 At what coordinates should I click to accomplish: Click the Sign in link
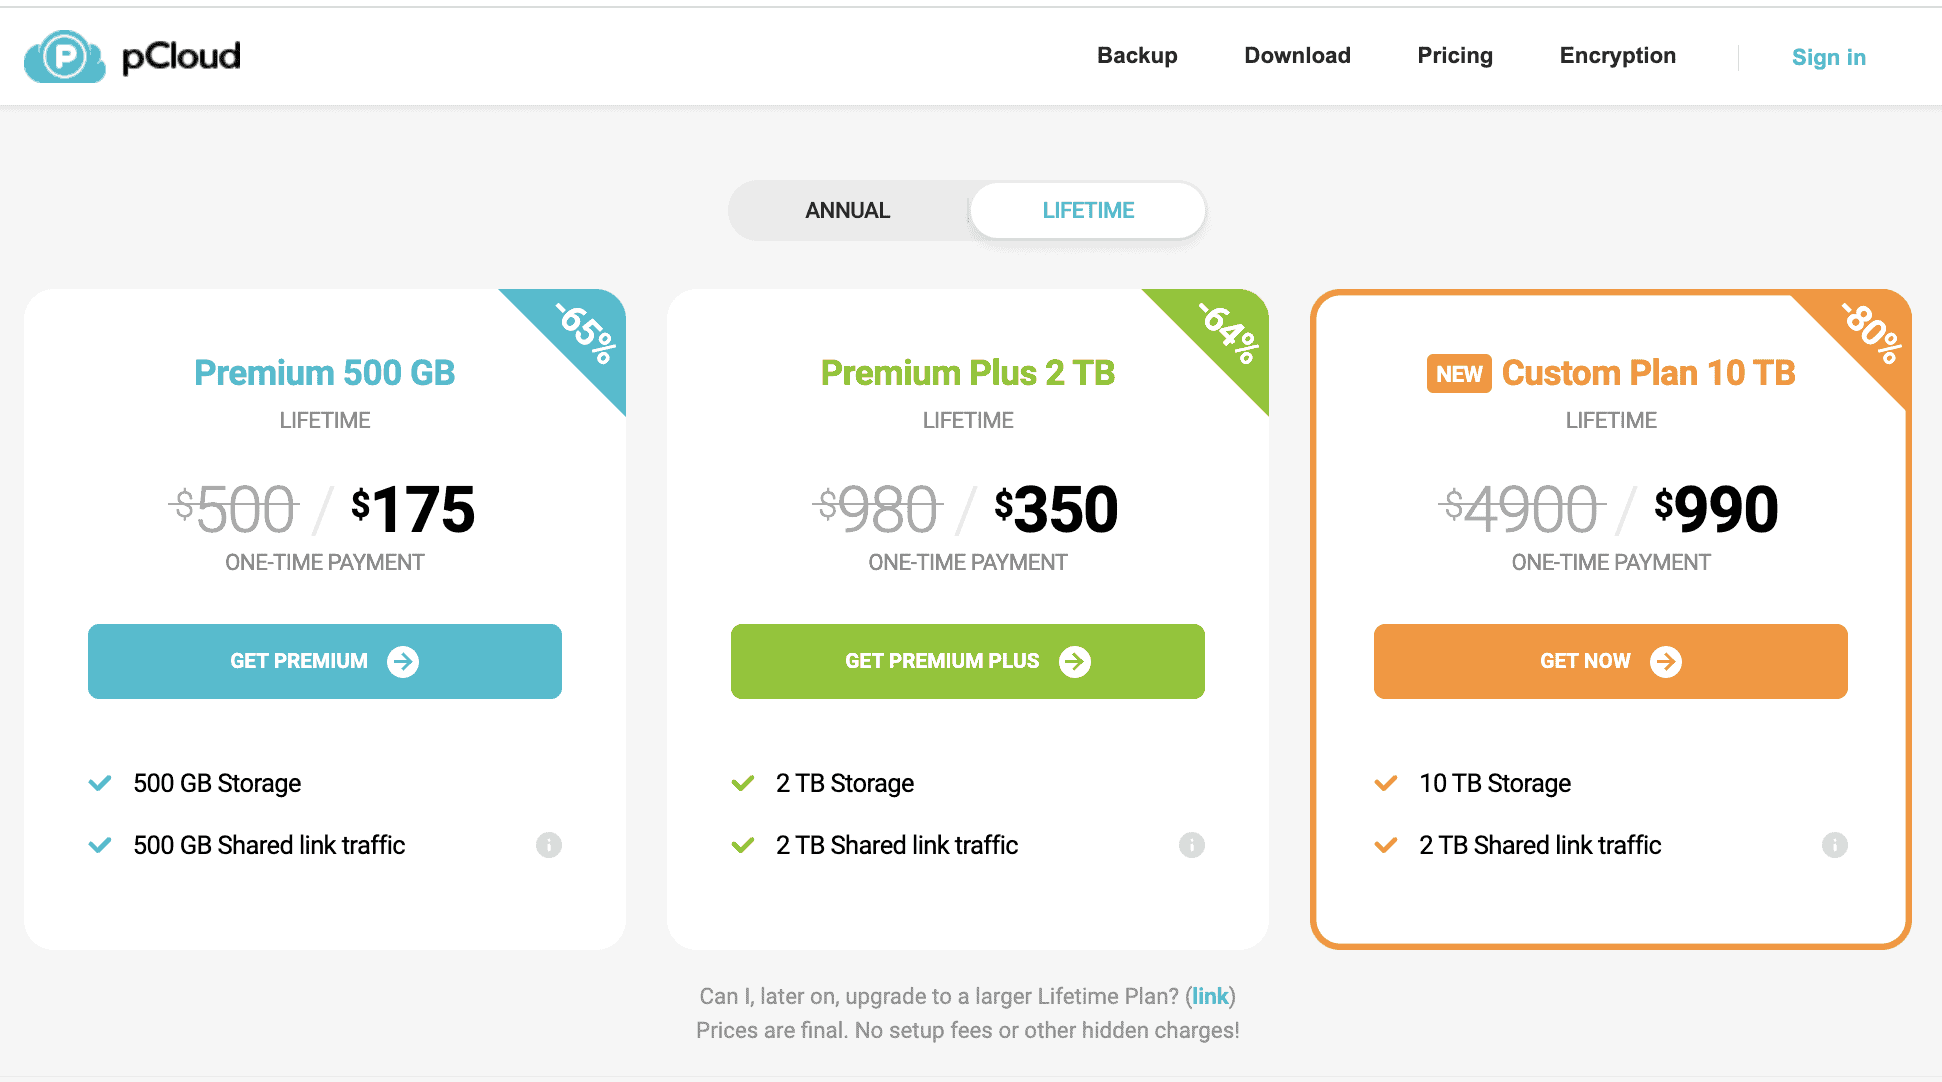coord(1829,57)
